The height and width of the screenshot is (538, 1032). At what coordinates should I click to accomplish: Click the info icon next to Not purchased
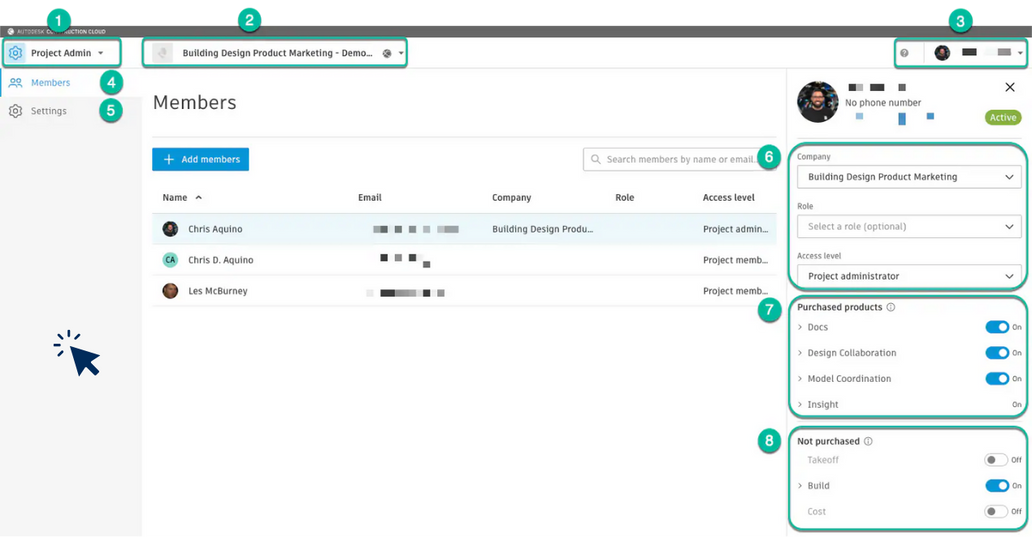tap(868, 442)
